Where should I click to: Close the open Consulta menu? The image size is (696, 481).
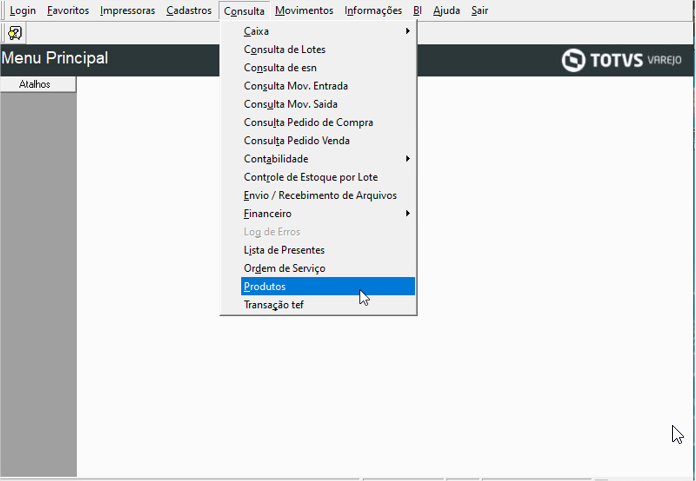[244, 11]
